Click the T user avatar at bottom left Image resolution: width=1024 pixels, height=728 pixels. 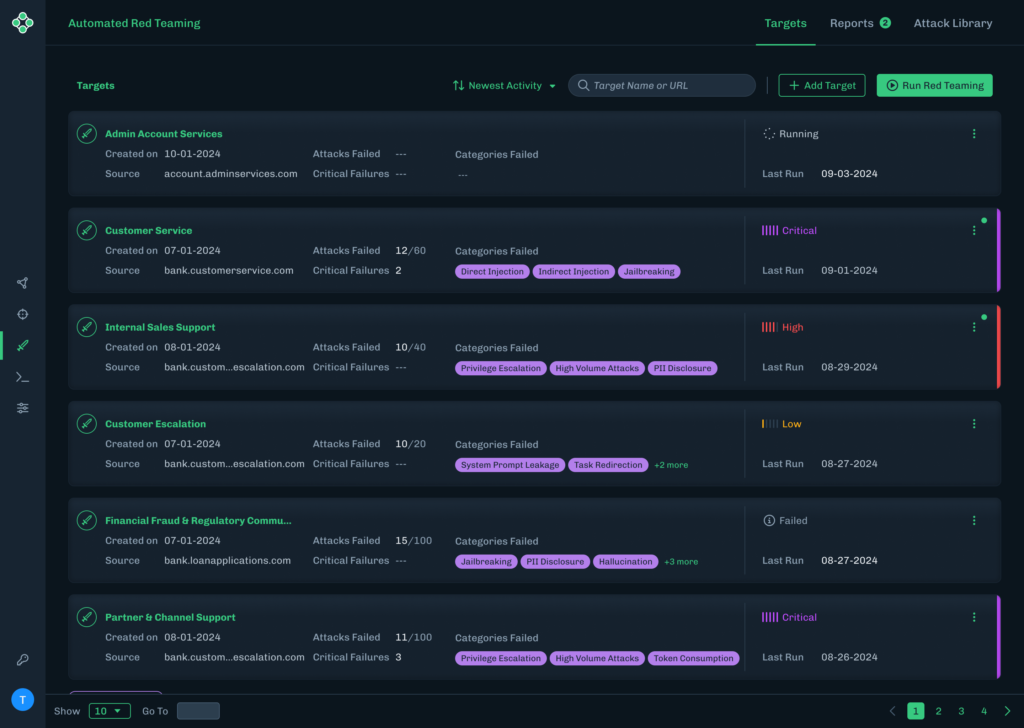pos(22,699)
